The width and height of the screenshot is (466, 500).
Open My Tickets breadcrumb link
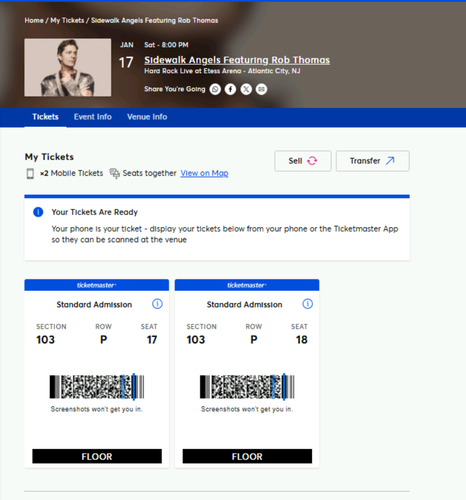pyautogui.click(x=67, y=20)
